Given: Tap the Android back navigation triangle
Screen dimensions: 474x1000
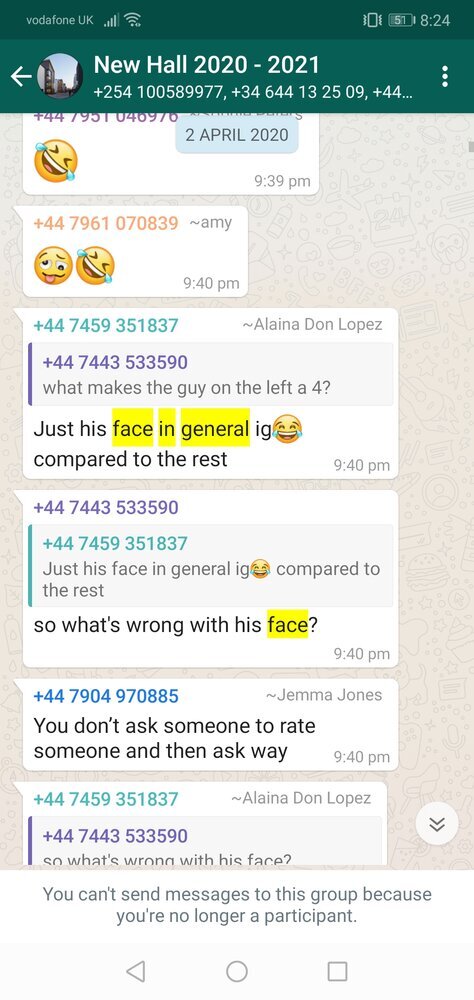Looking at the screenshot, I should [136, 971].
